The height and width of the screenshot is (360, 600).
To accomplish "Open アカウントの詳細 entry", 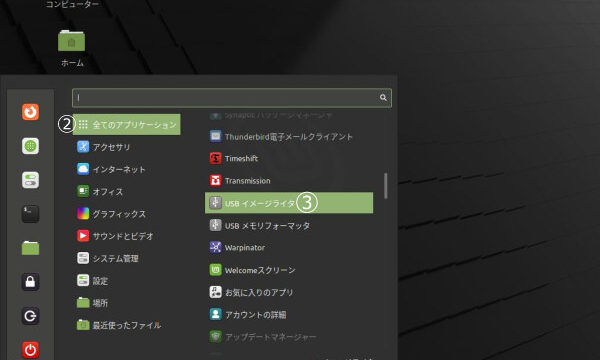I will (289, 314).
